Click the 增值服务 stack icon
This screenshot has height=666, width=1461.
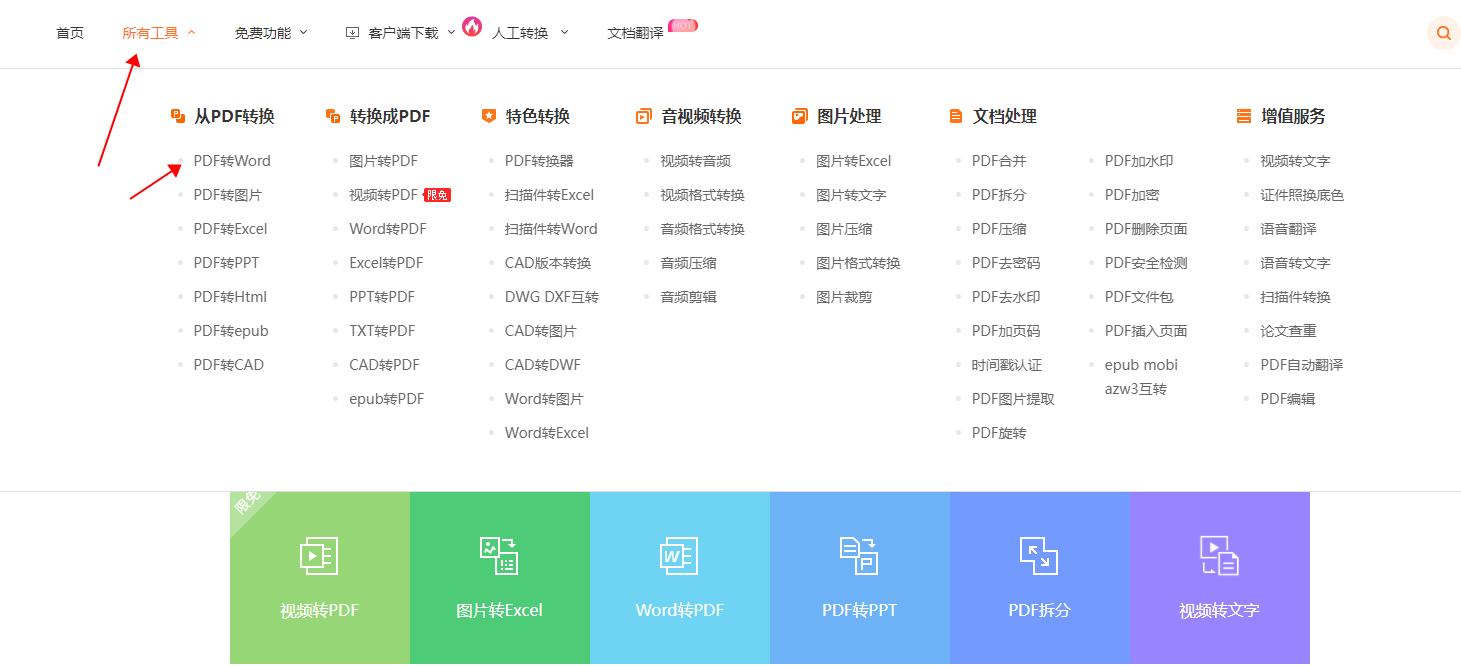click(1244, 116)
